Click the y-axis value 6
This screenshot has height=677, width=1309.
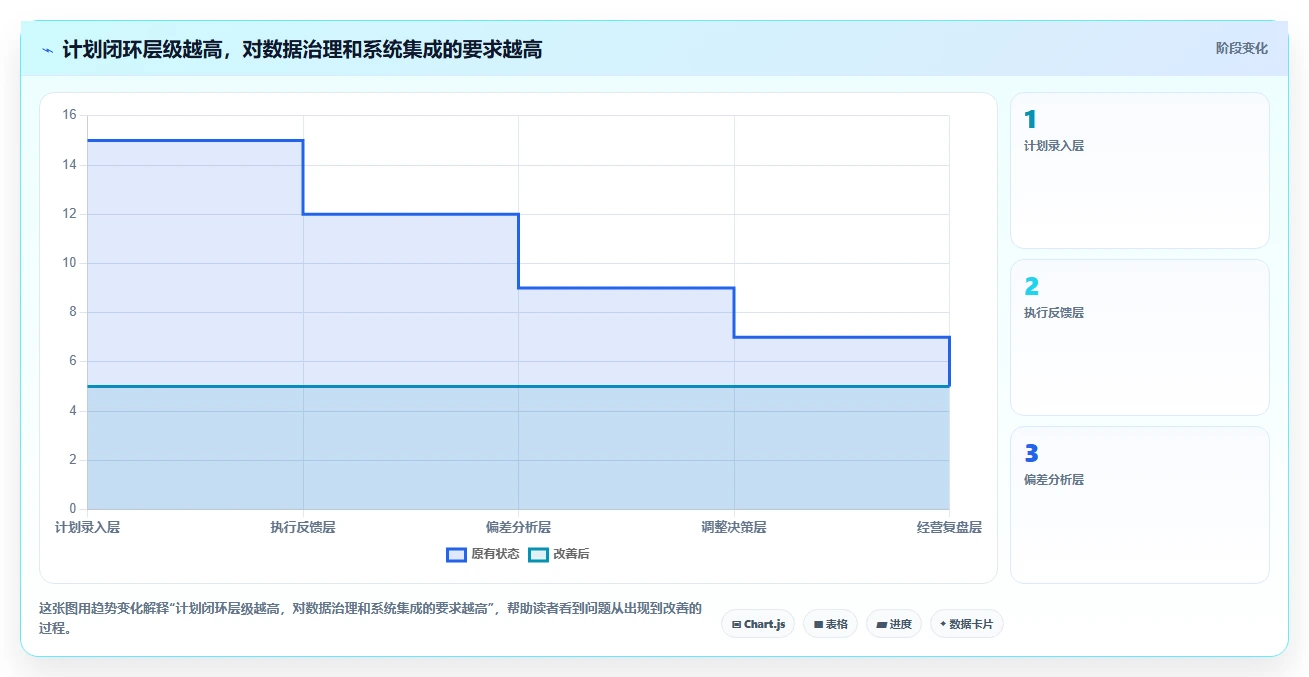[x=72, y=361]
